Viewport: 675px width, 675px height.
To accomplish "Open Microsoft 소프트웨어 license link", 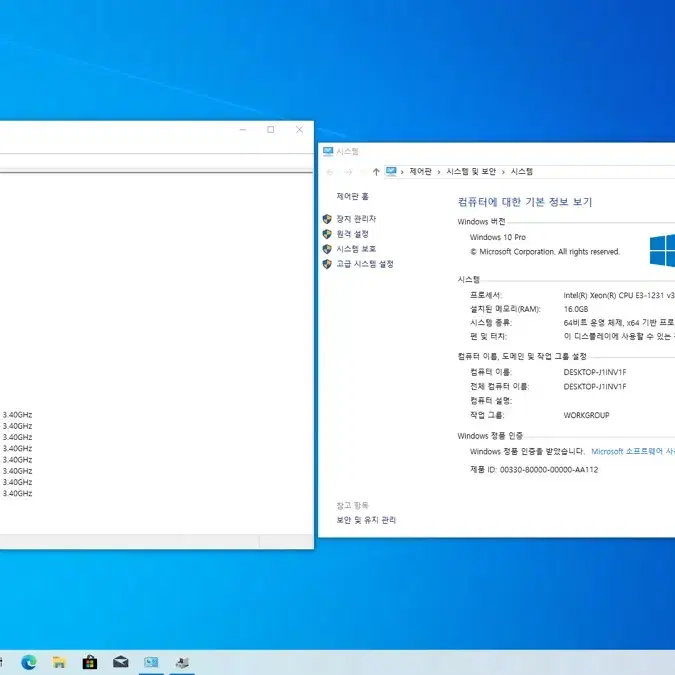I will tap(633, 452).
